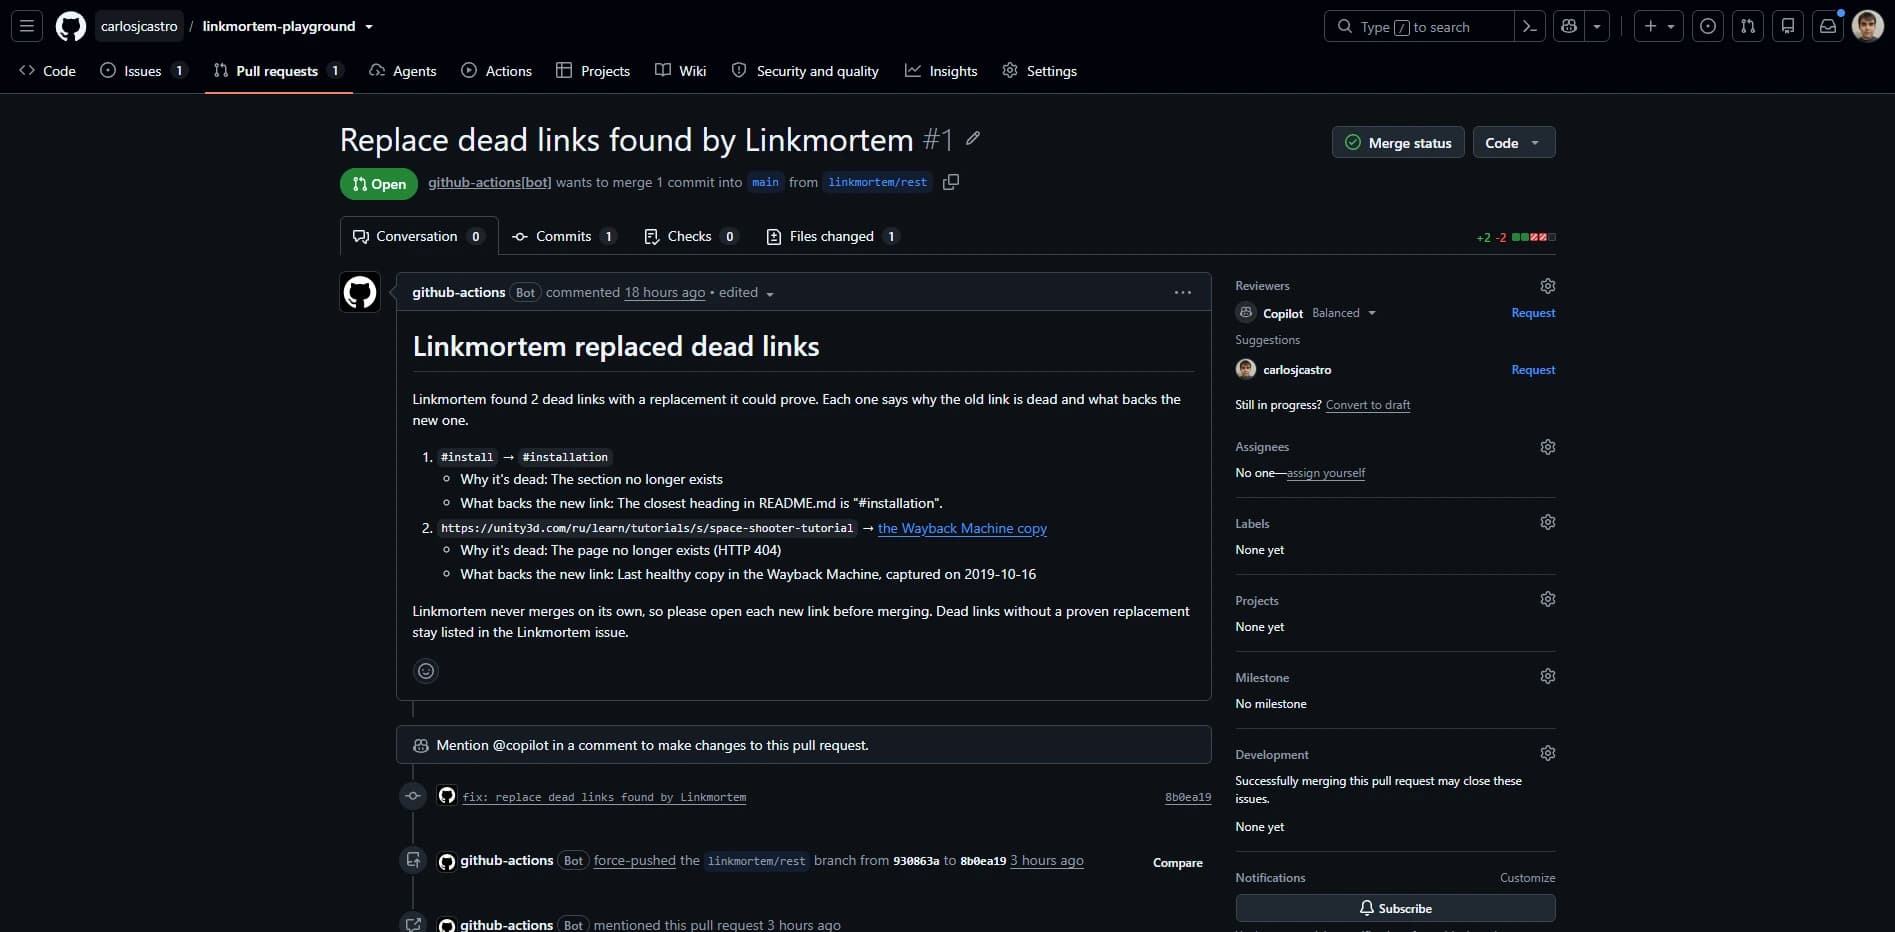This screenshot has height=932, width=1895.
Task: Edit the pull request title pencil
Action: (973, 139)
